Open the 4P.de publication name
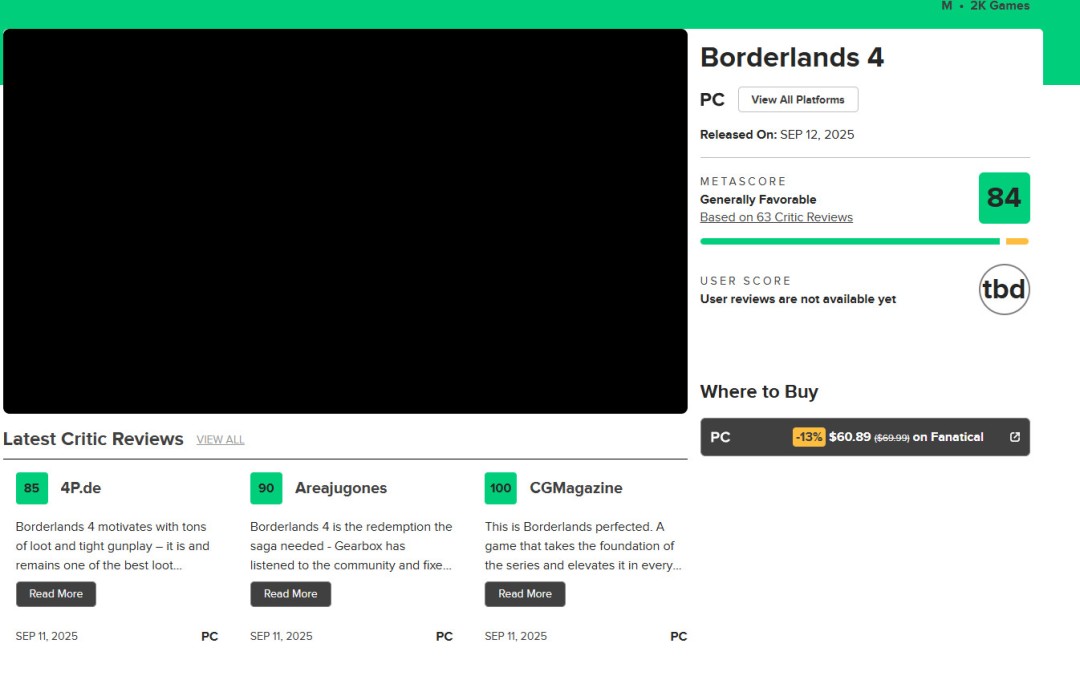The image size is (1080, 680). pyautogui.click(x=81, y=488)
